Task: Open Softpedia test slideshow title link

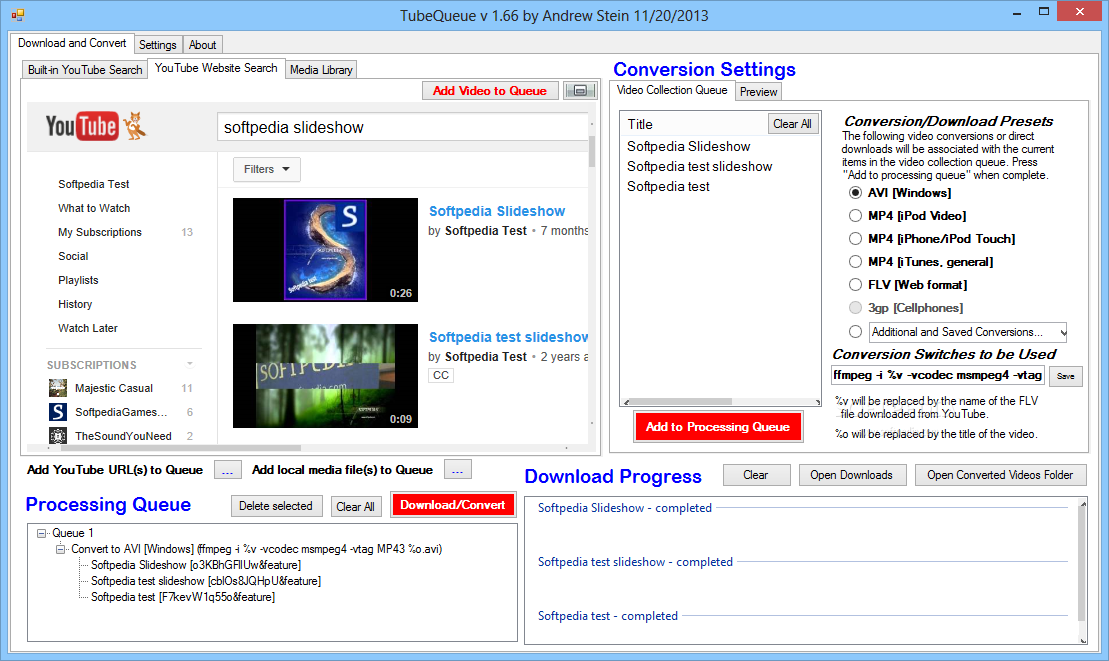Action: (509, 337)
